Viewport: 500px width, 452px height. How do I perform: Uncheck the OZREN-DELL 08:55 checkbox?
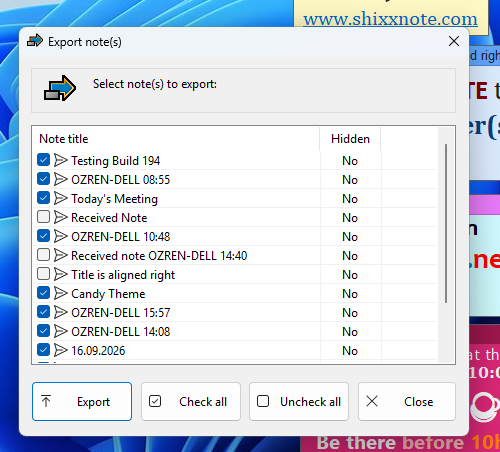43,179
